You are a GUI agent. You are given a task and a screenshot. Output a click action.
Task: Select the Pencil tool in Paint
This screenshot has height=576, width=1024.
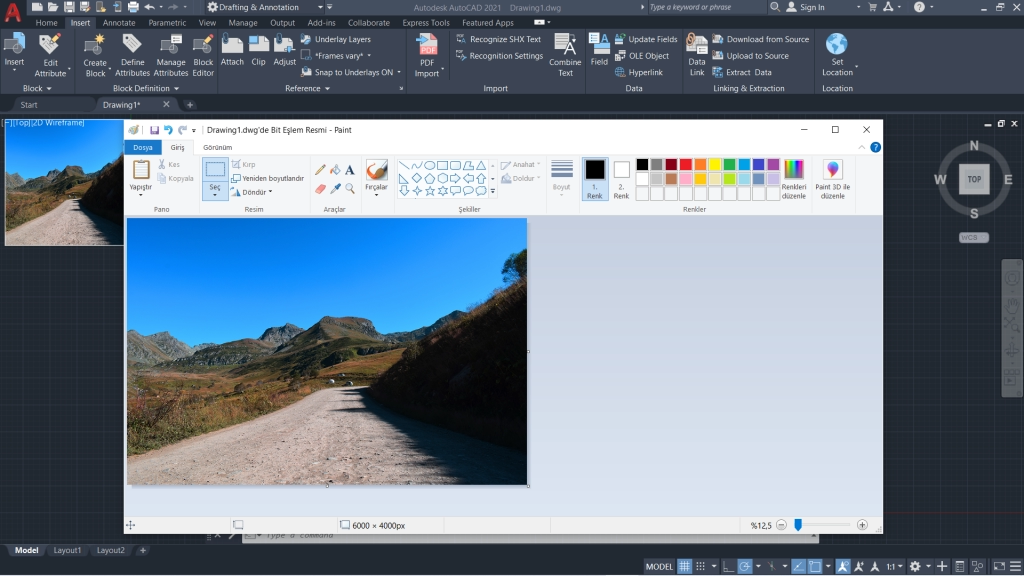(x=318, y=168)
